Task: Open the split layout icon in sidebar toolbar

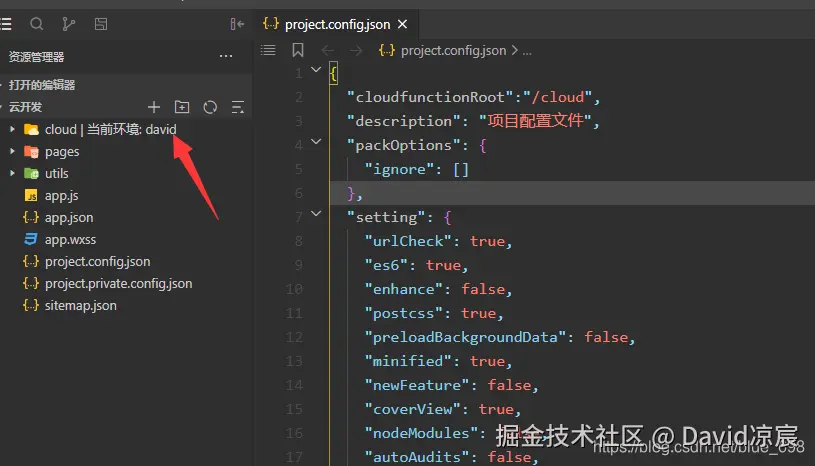Action: 101,24
